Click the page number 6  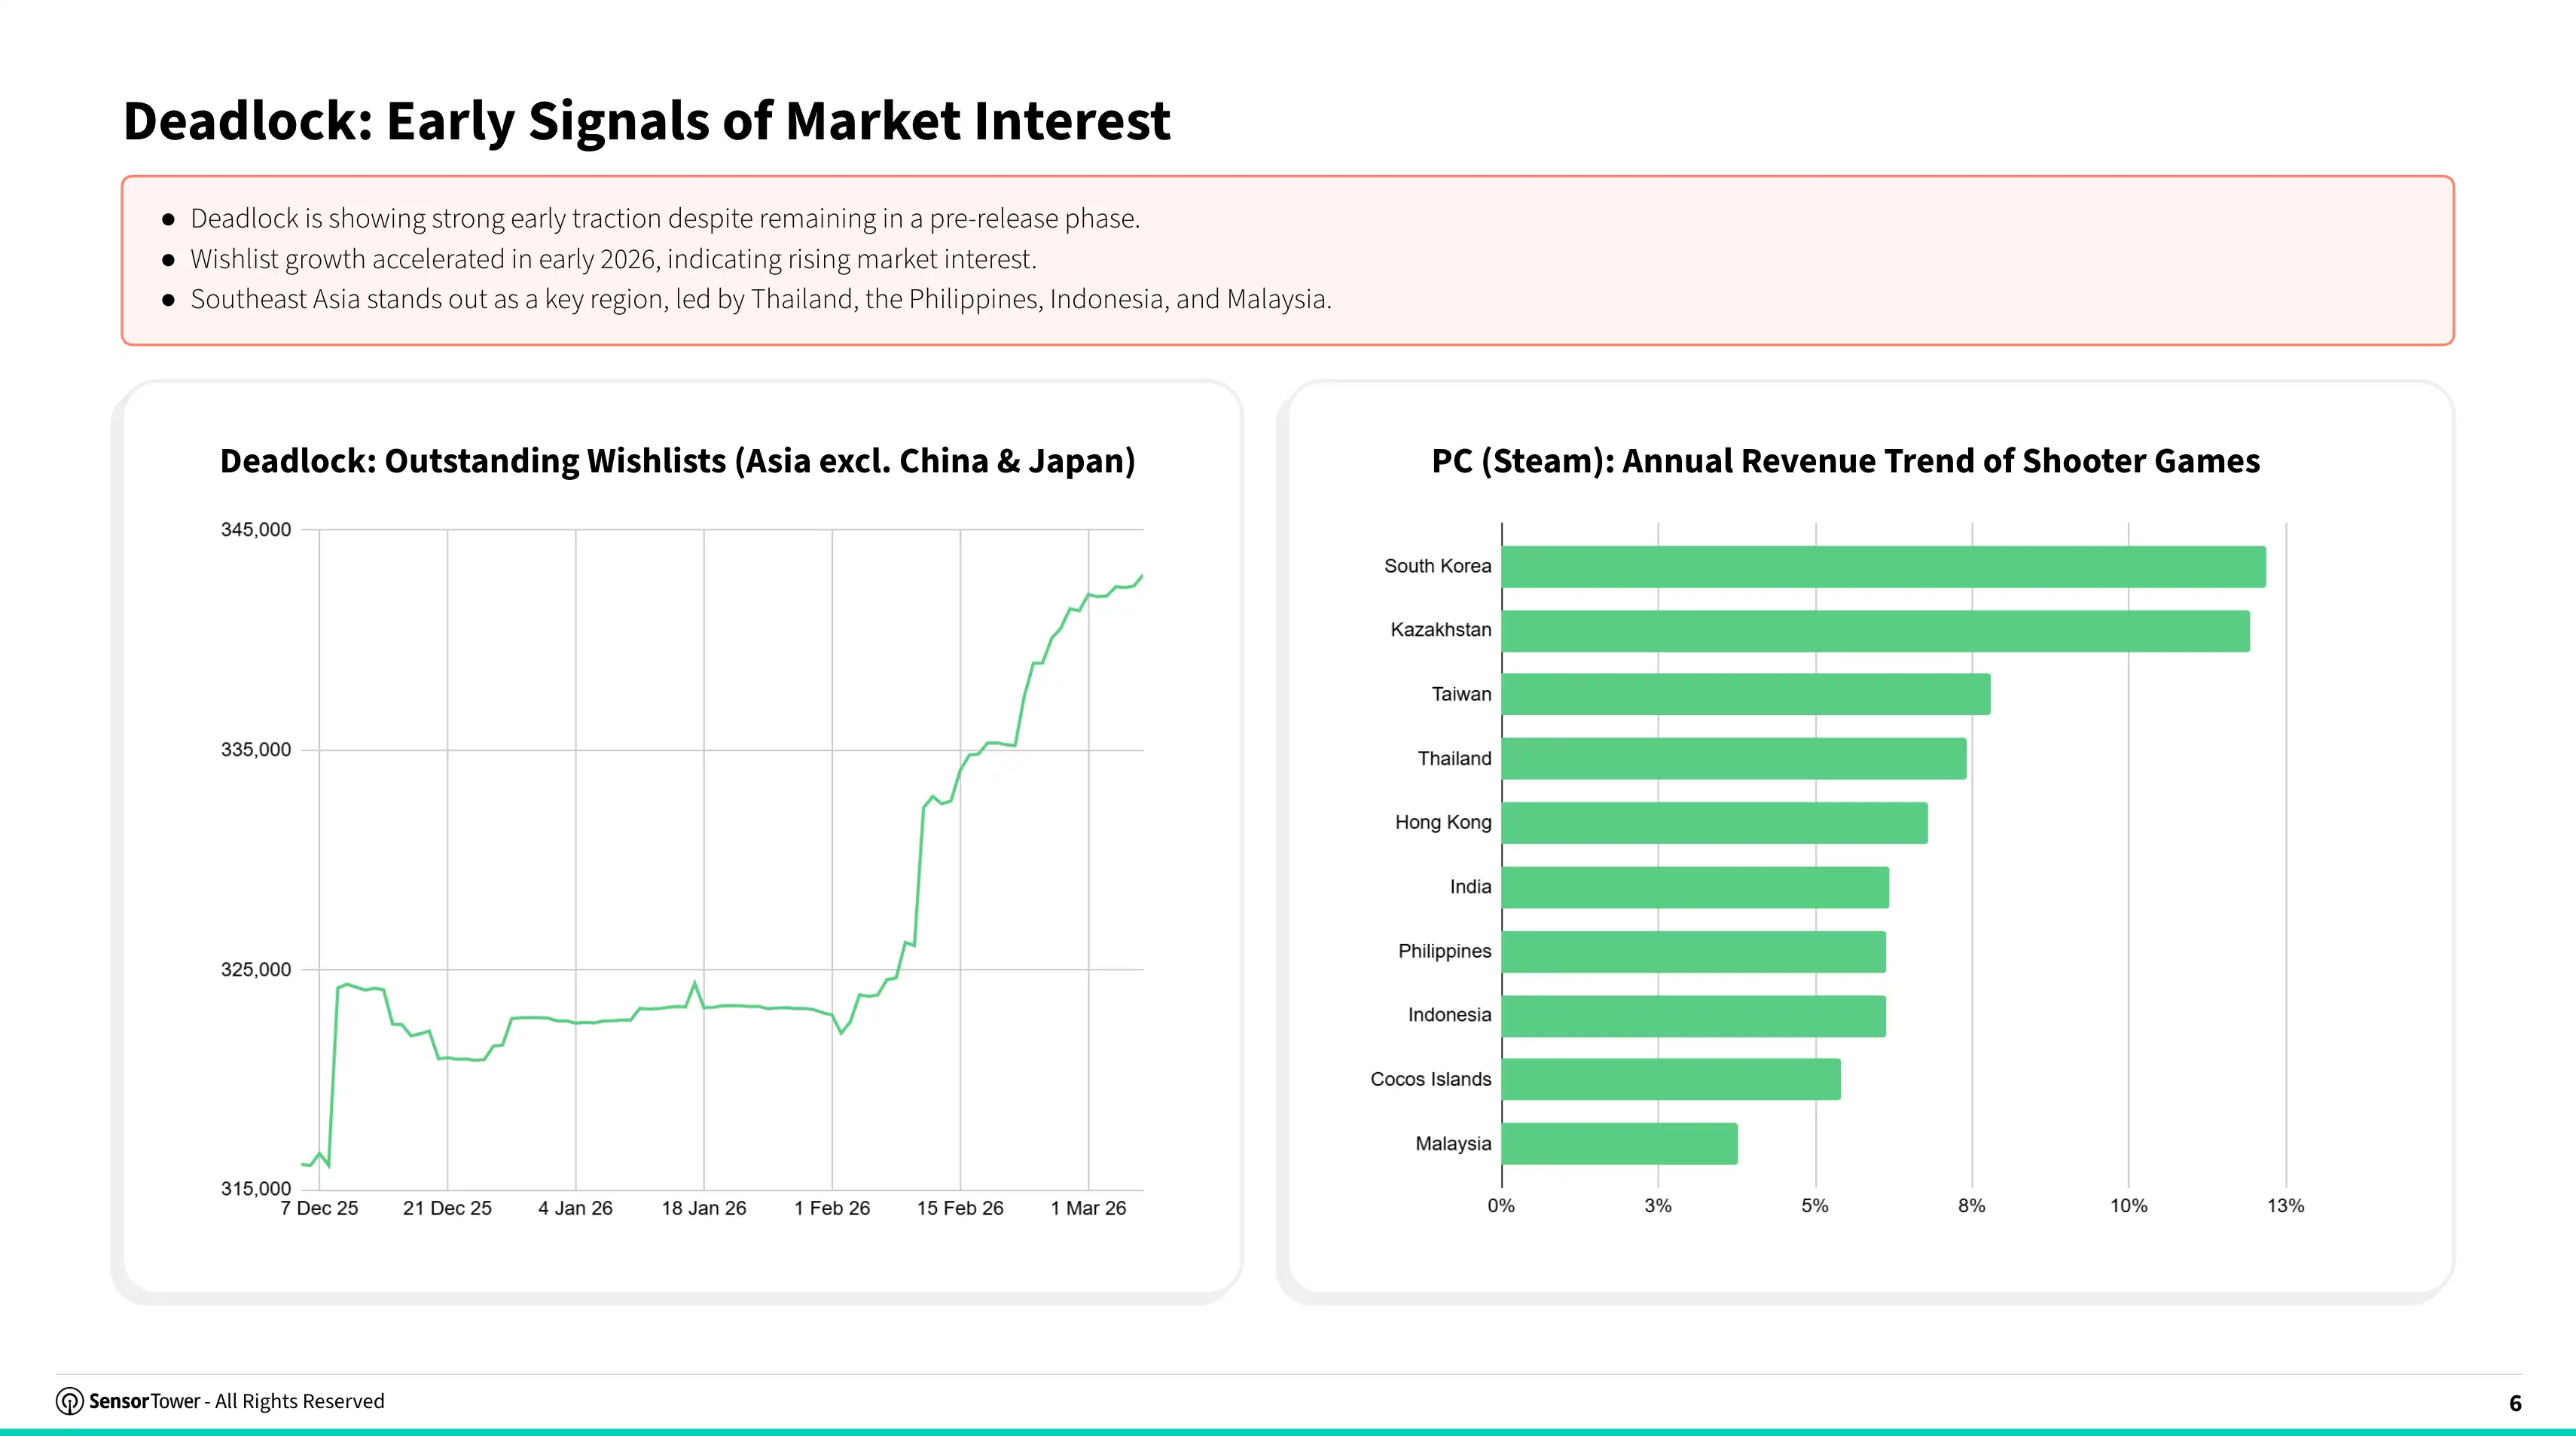pos(2515,1404)
